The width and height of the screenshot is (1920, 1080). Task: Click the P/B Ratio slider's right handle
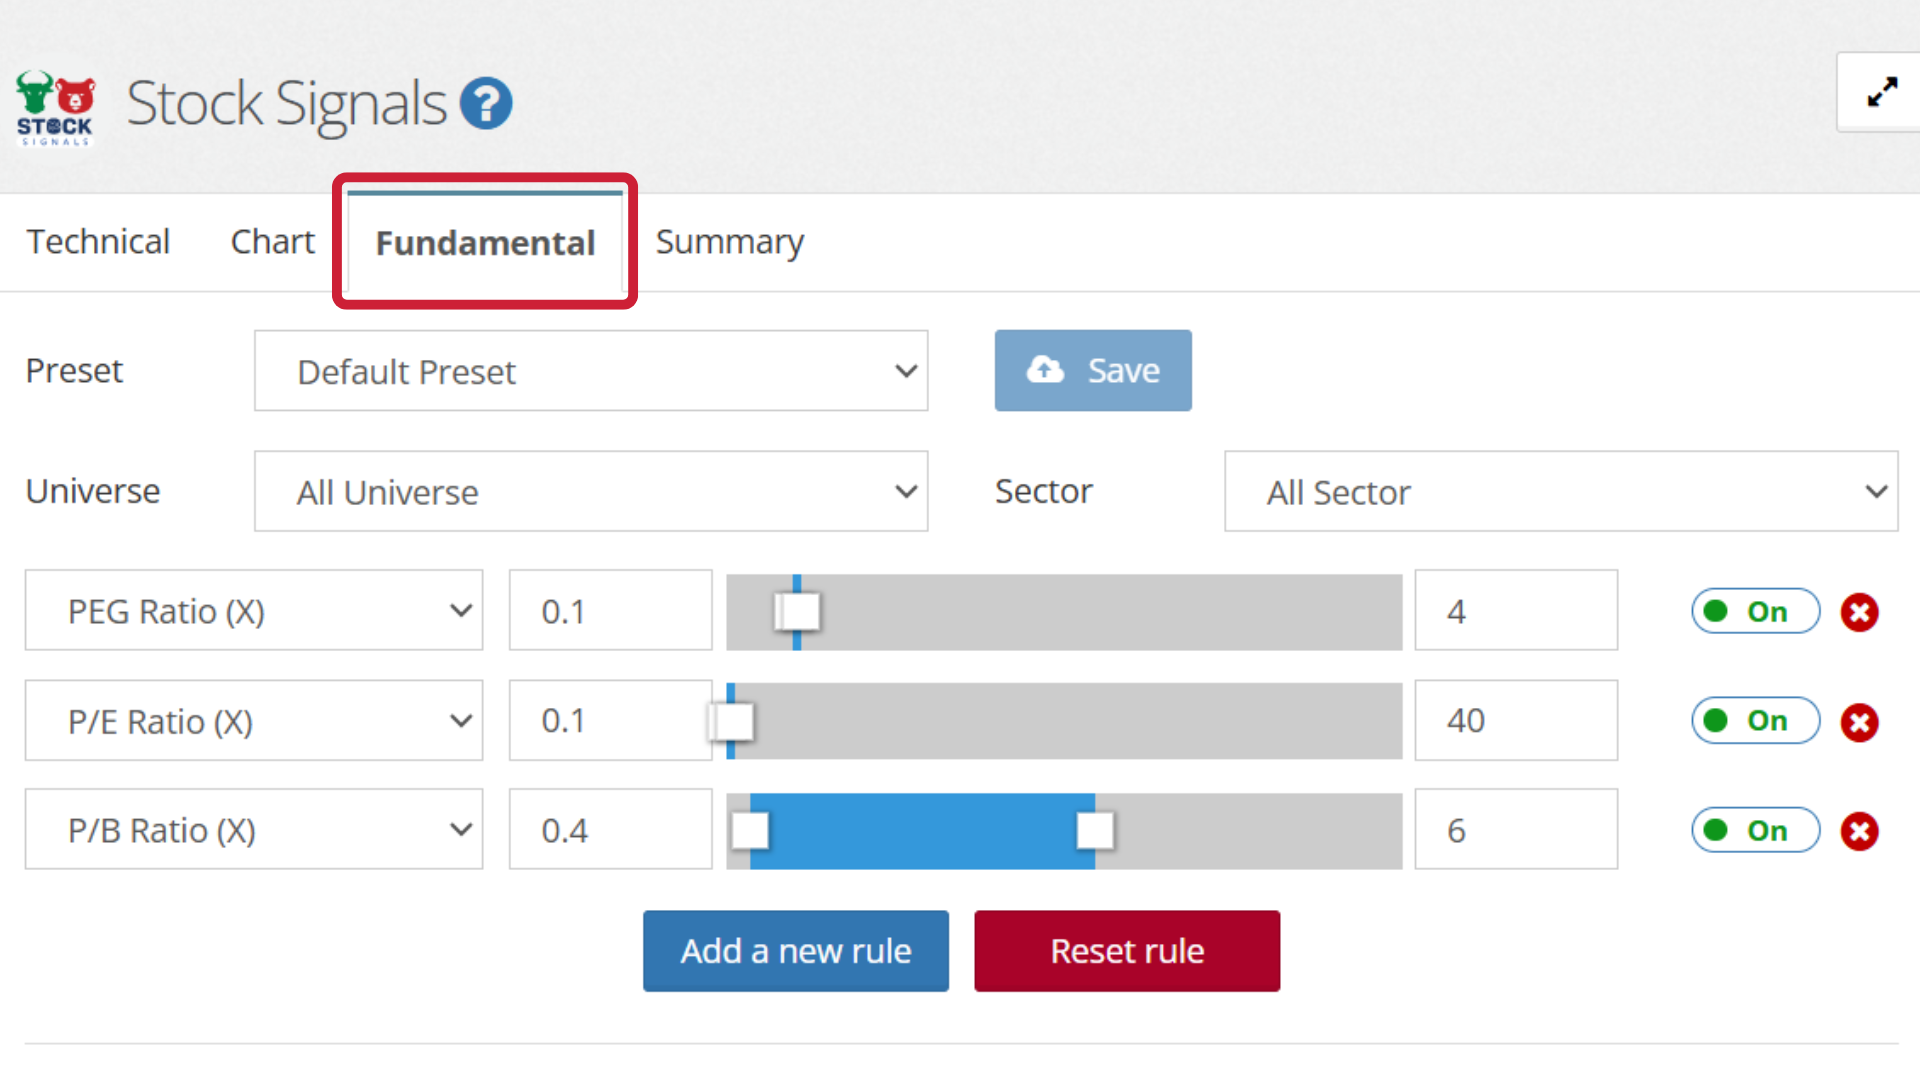coord(1095,830)
